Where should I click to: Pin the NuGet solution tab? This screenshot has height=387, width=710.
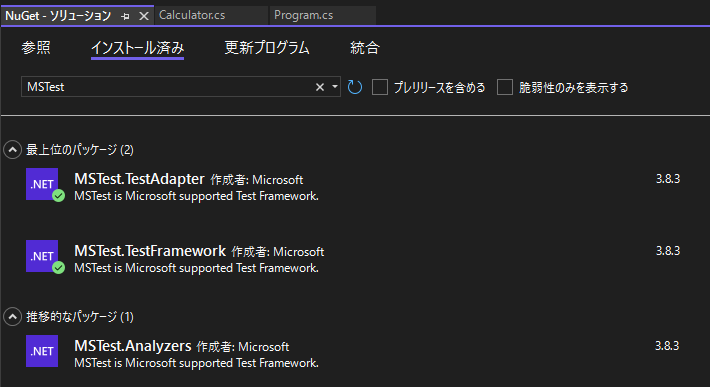[125, 16]
